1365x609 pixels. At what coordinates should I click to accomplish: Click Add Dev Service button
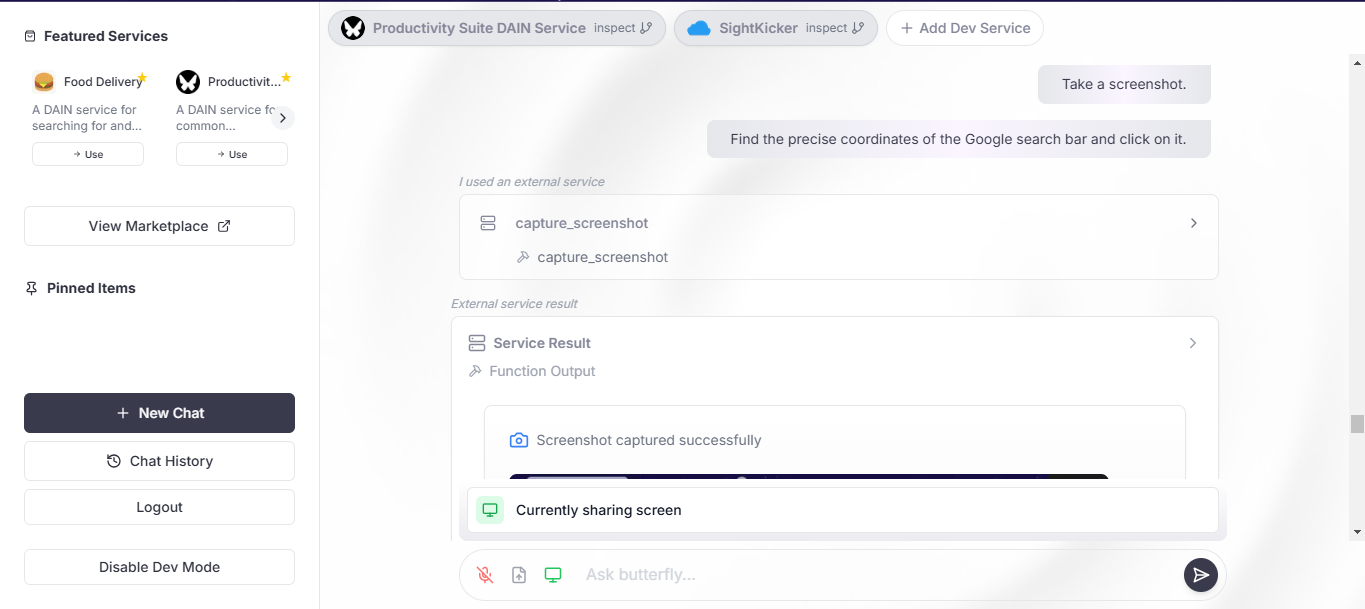pyautogui.click(x=965, y=28)
